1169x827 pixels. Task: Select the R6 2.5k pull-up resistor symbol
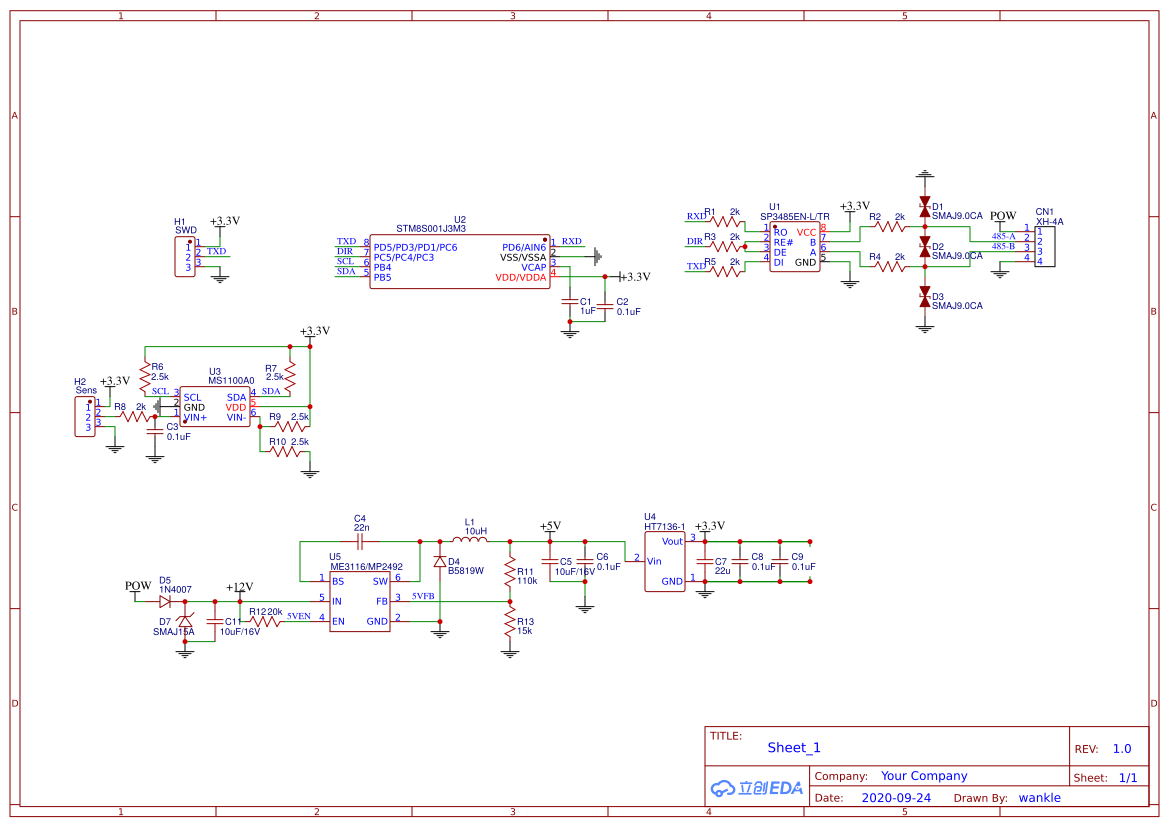pyautogui.click(x=145, y=377)
